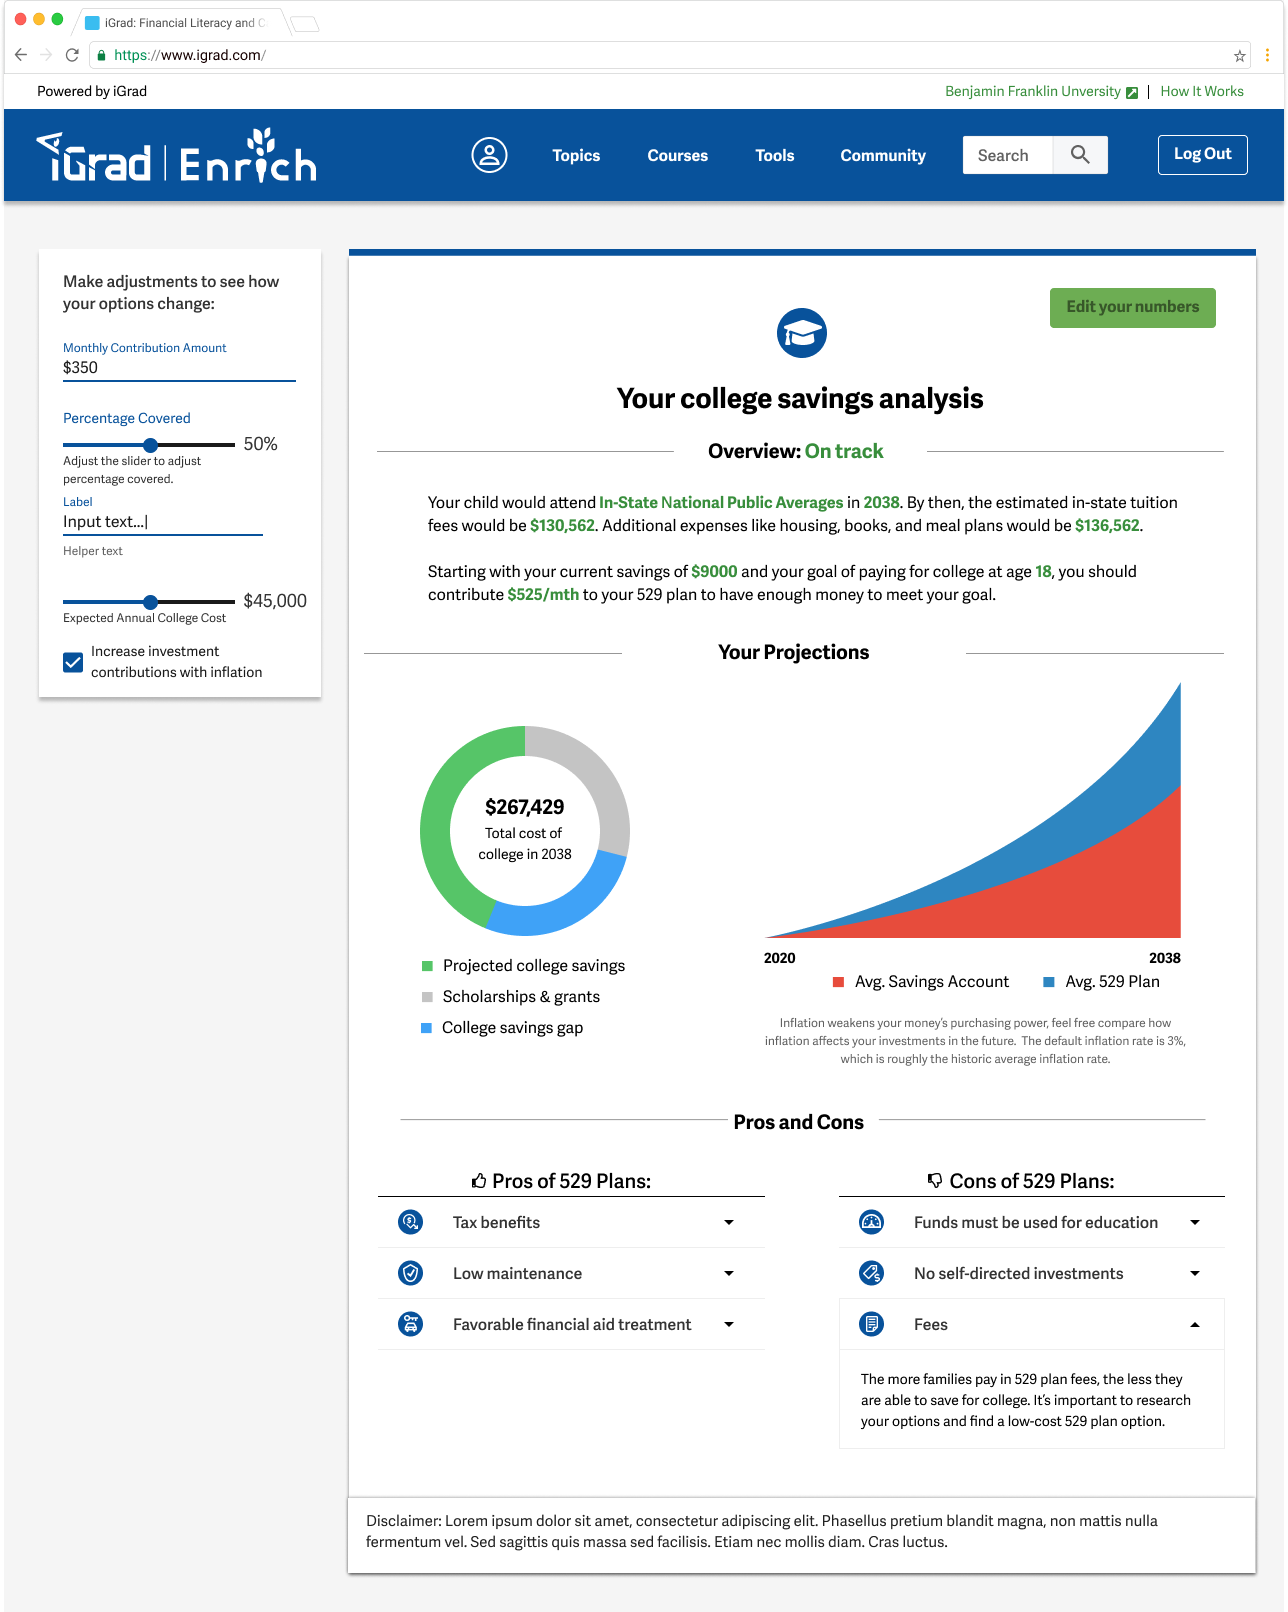Click the red Avg. Savings Account legend square

click(x=838, y=982)
